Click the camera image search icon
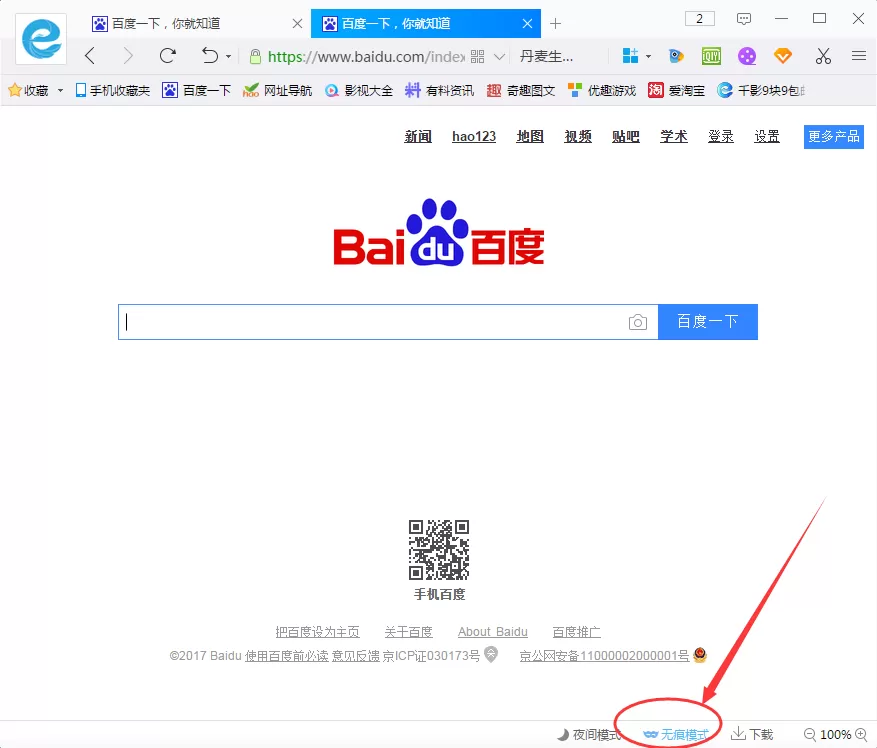 point(638,322)
